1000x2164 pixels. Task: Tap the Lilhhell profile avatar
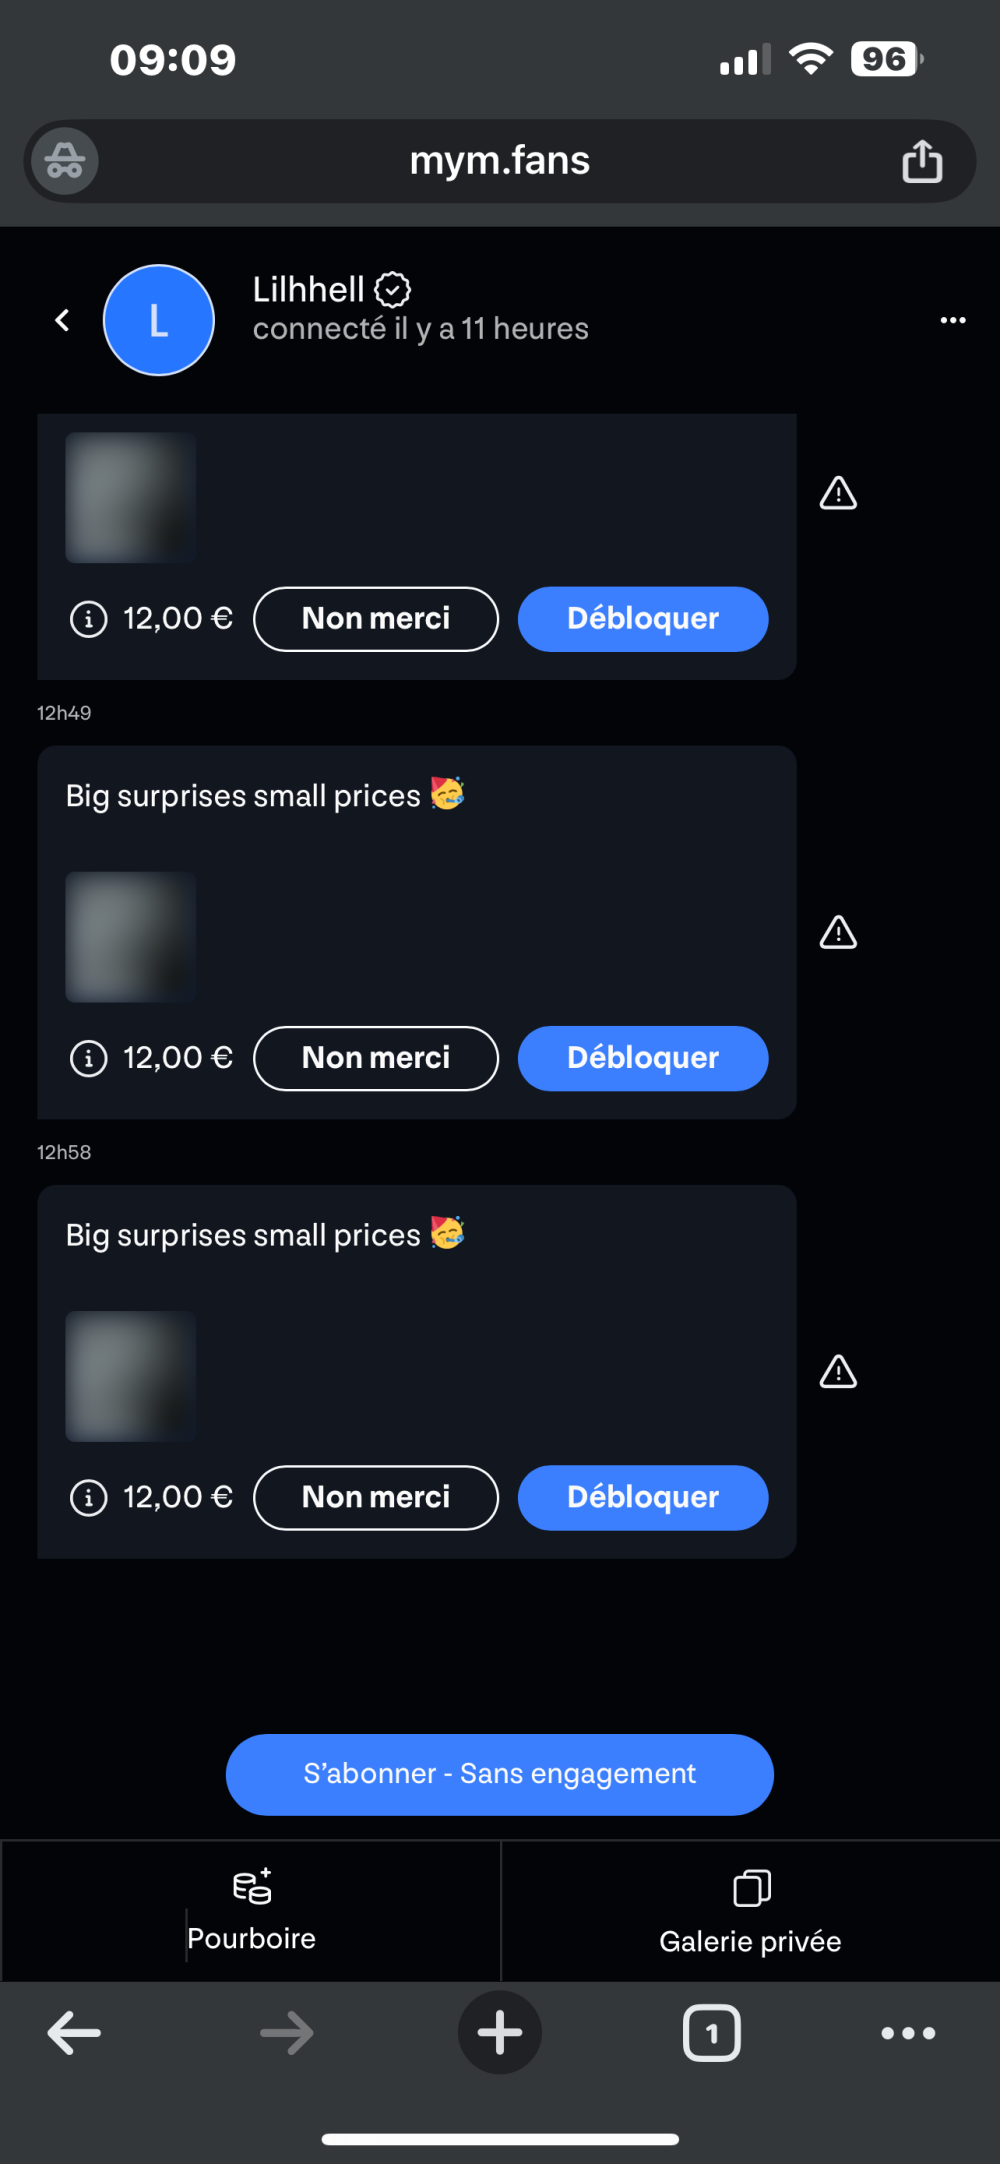(x=159, y=320)
